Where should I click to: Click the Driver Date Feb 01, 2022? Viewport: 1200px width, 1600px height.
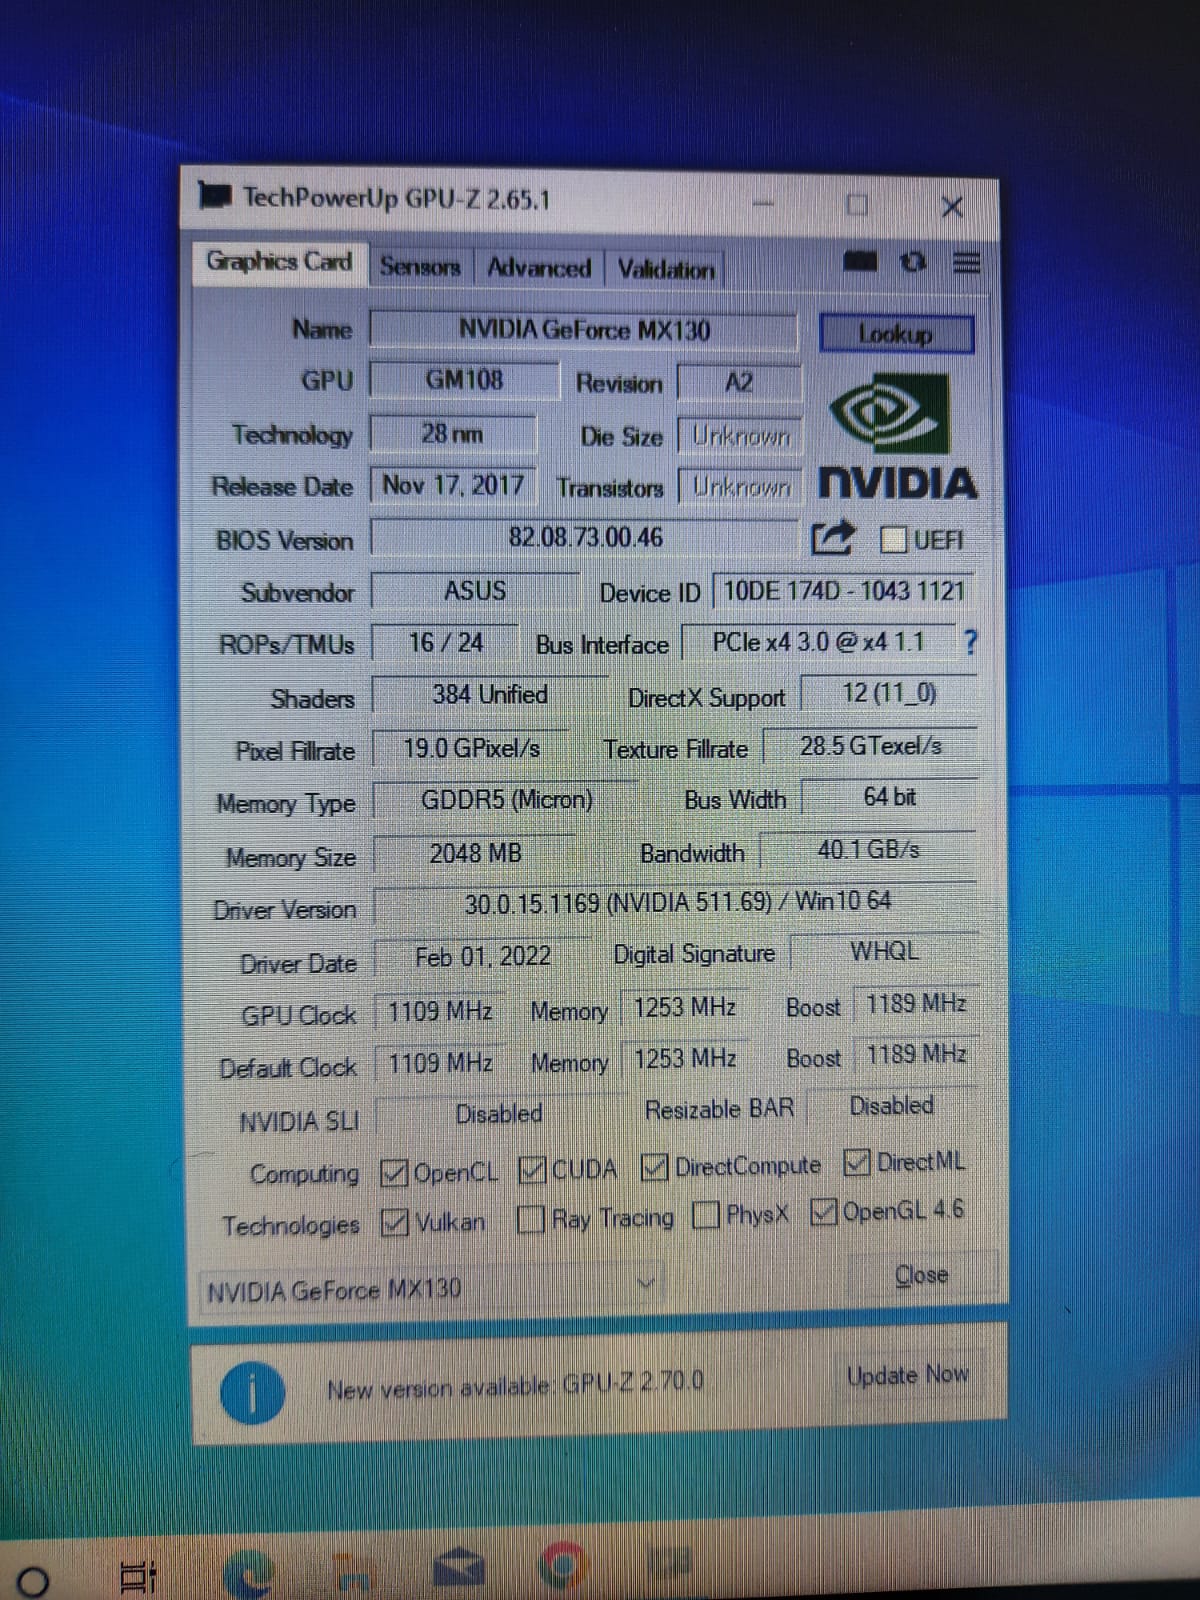tap(483, 957)
